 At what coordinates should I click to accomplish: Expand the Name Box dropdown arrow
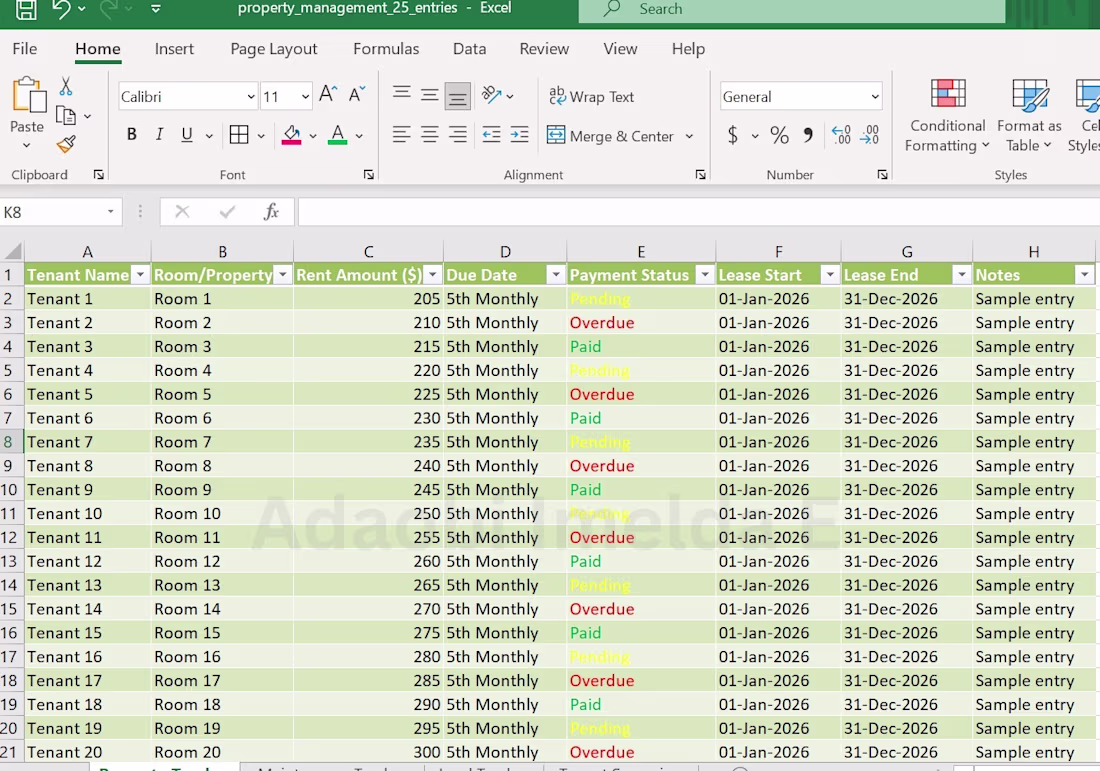click(x=110, y=212)
